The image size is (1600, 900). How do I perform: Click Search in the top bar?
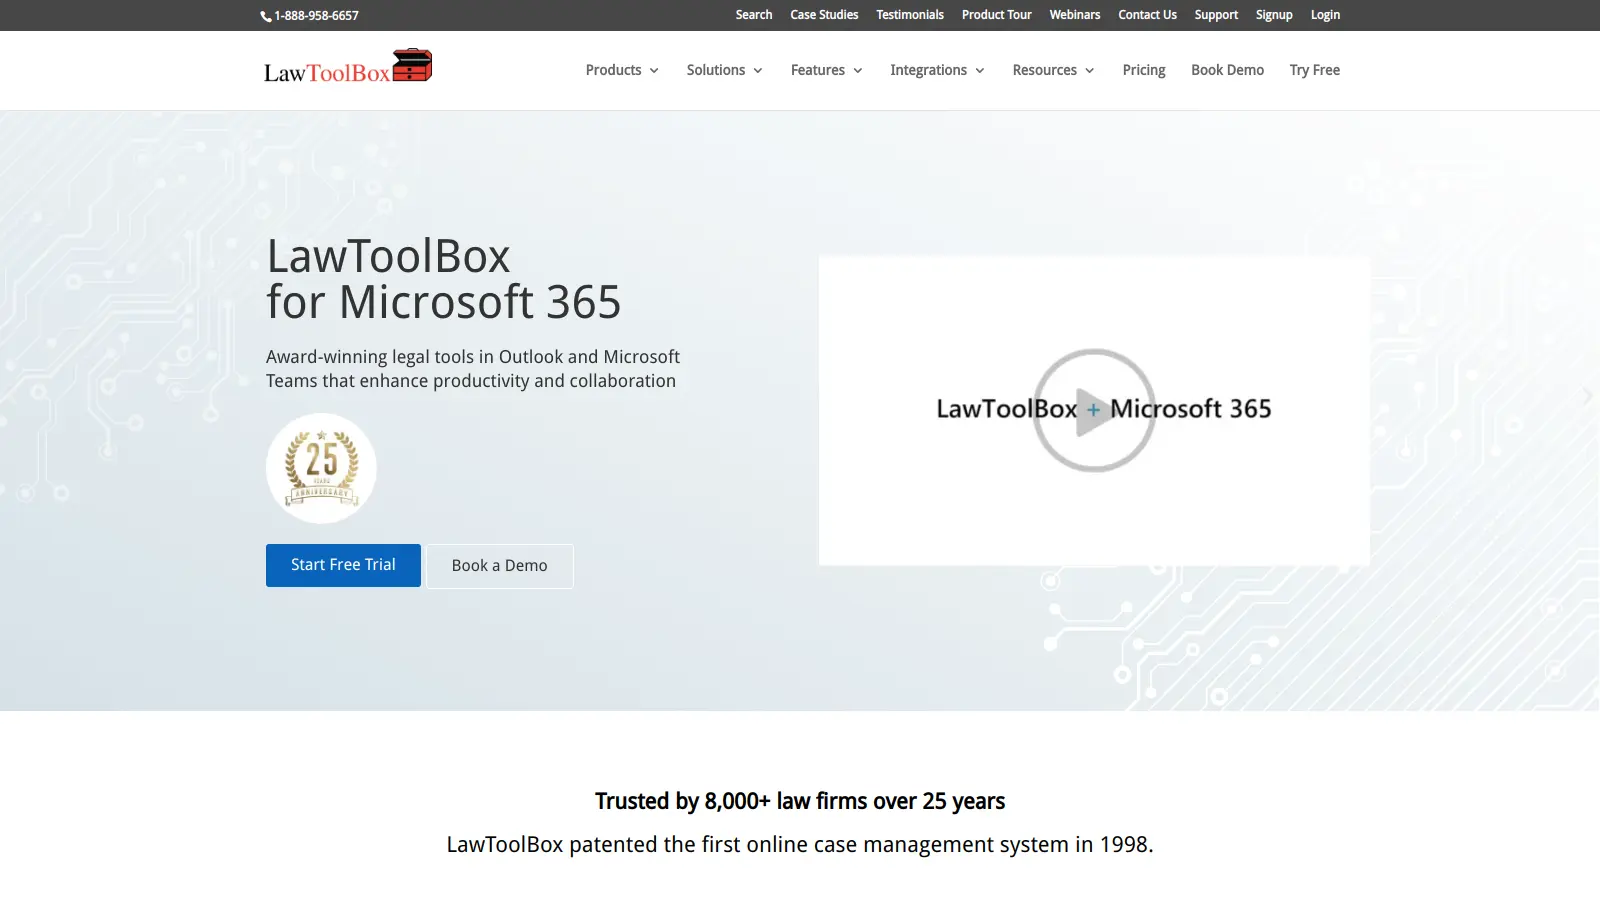753,15
